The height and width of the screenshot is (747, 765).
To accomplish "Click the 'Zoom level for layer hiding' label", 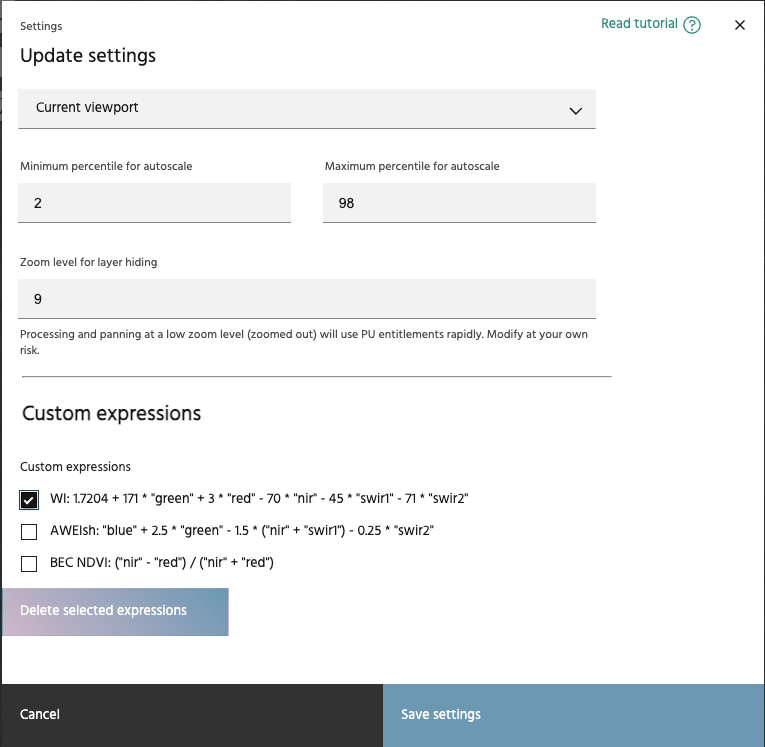I will point(88,262).
